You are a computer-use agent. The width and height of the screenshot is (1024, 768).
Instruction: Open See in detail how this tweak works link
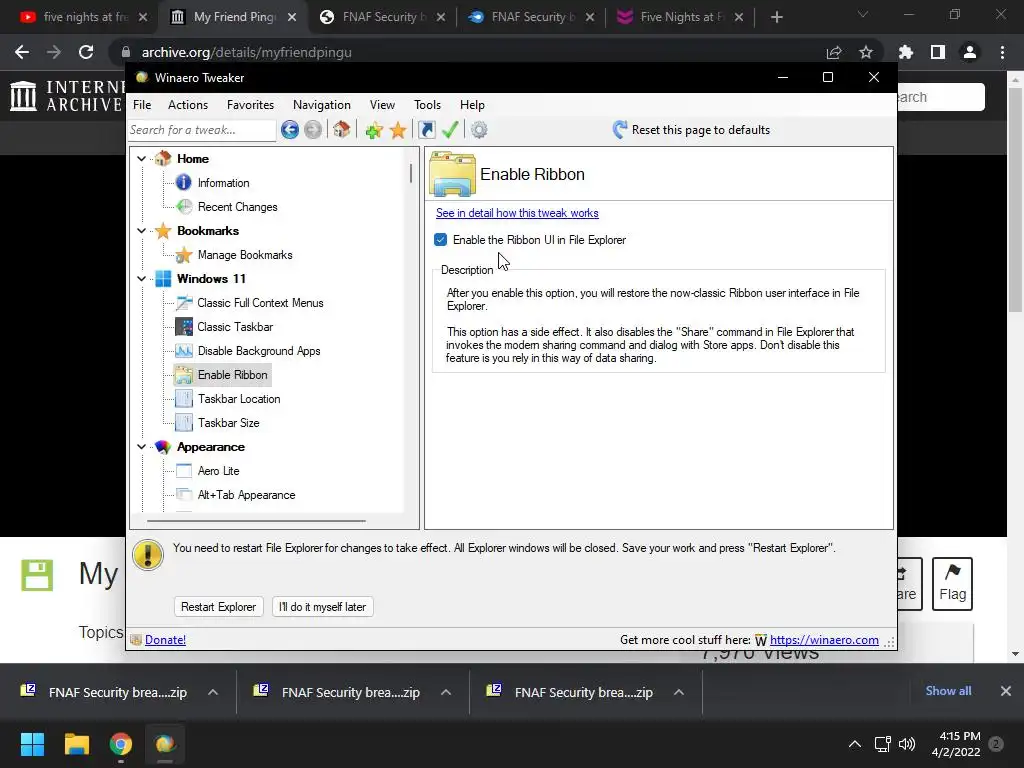[x=517, y=213]
